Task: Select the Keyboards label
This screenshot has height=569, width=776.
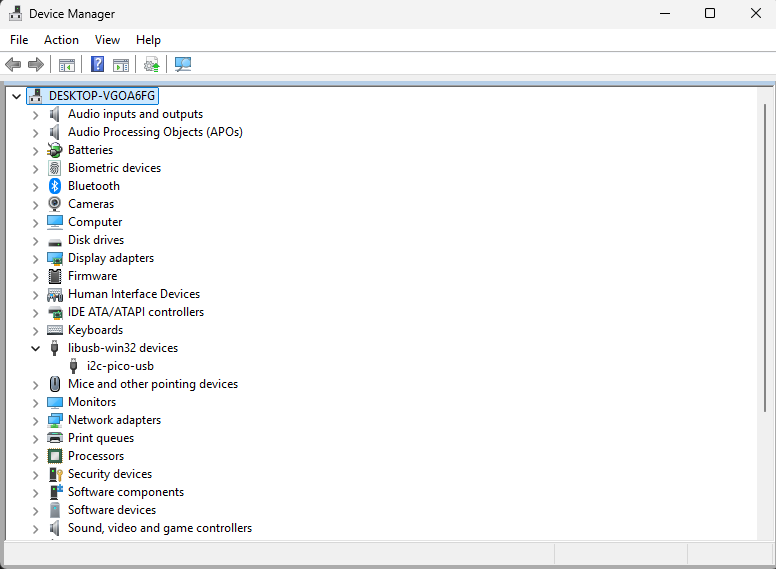Action: tap(96, 330)
